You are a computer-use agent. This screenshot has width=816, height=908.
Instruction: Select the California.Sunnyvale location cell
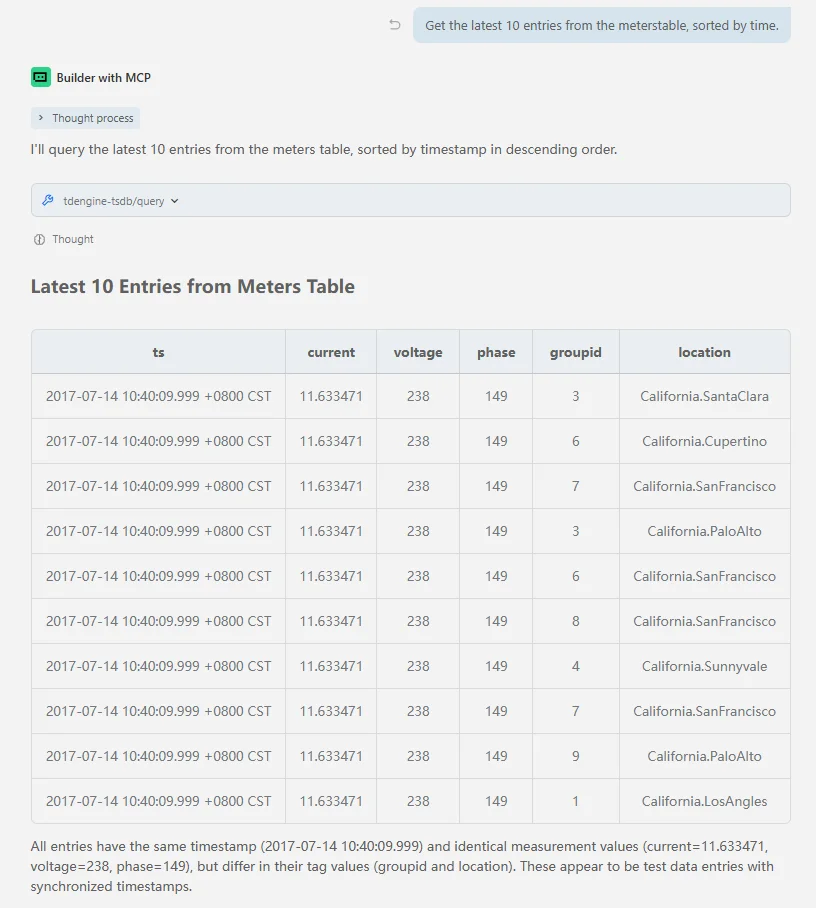[704, 666]
